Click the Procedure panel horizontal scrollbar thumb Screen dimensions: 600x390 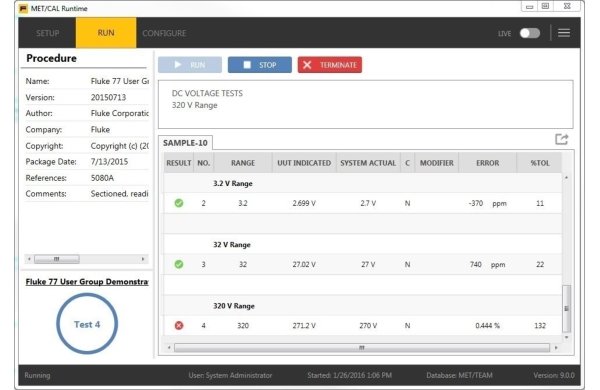pyautogui.click(x=57, y=259)
